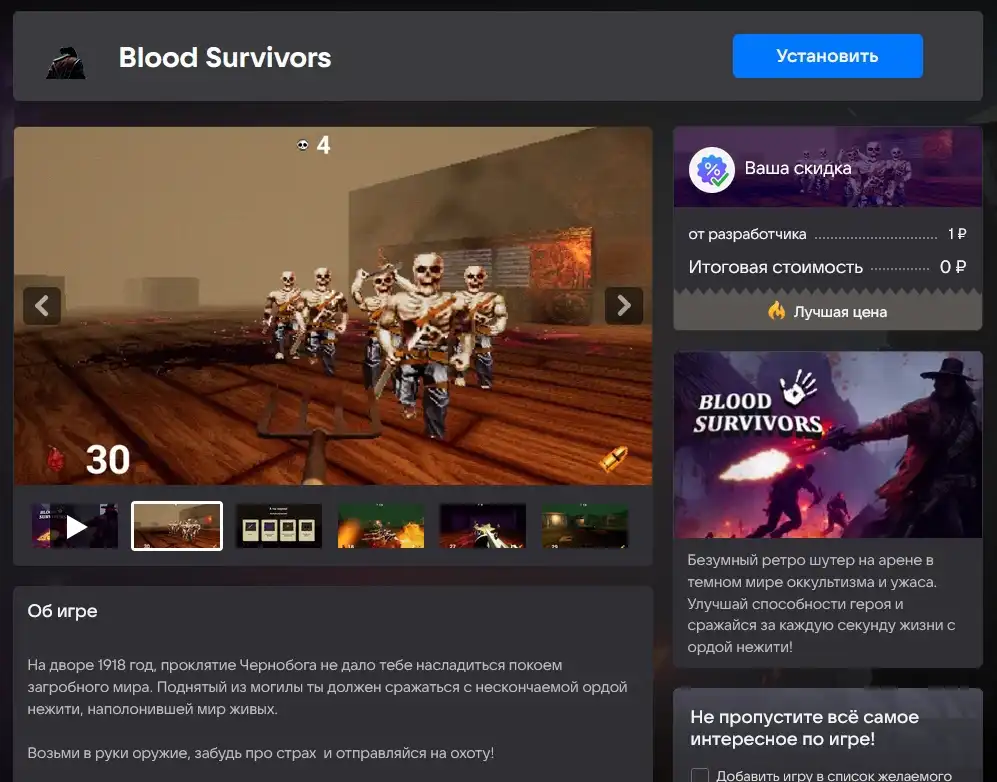Select the dark green building screenshot thumbnail
The width and height of the screenshot is (997, 782).
pos(585,526)
